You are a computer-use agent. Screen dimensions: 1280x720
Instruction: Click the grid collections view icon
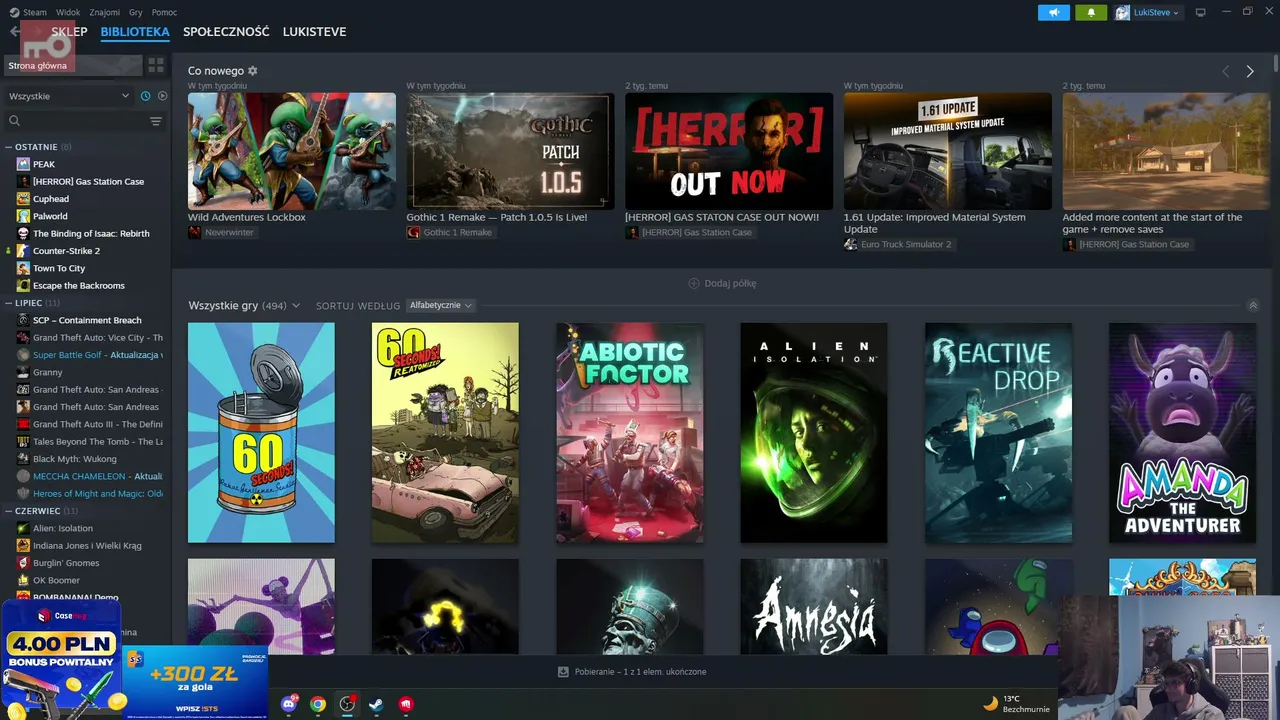[x=156, y=65]
